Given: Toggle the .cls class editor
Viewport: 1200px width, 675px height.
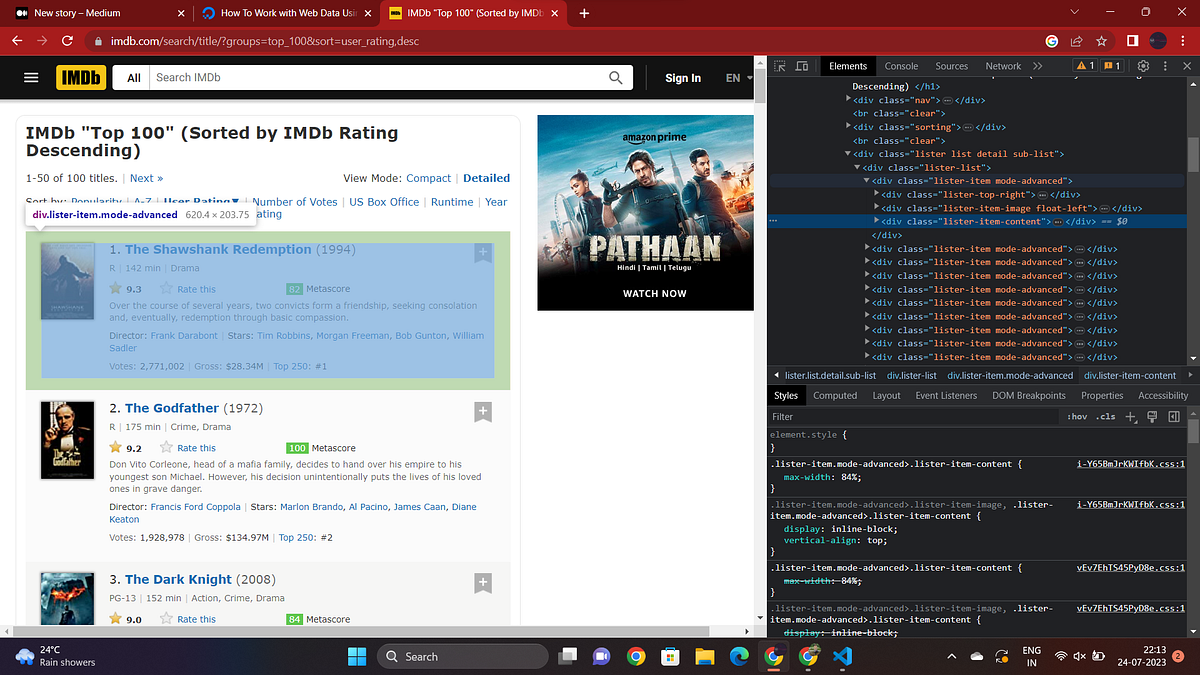Looking at the screenshot, I should (x=1105, y=417).
